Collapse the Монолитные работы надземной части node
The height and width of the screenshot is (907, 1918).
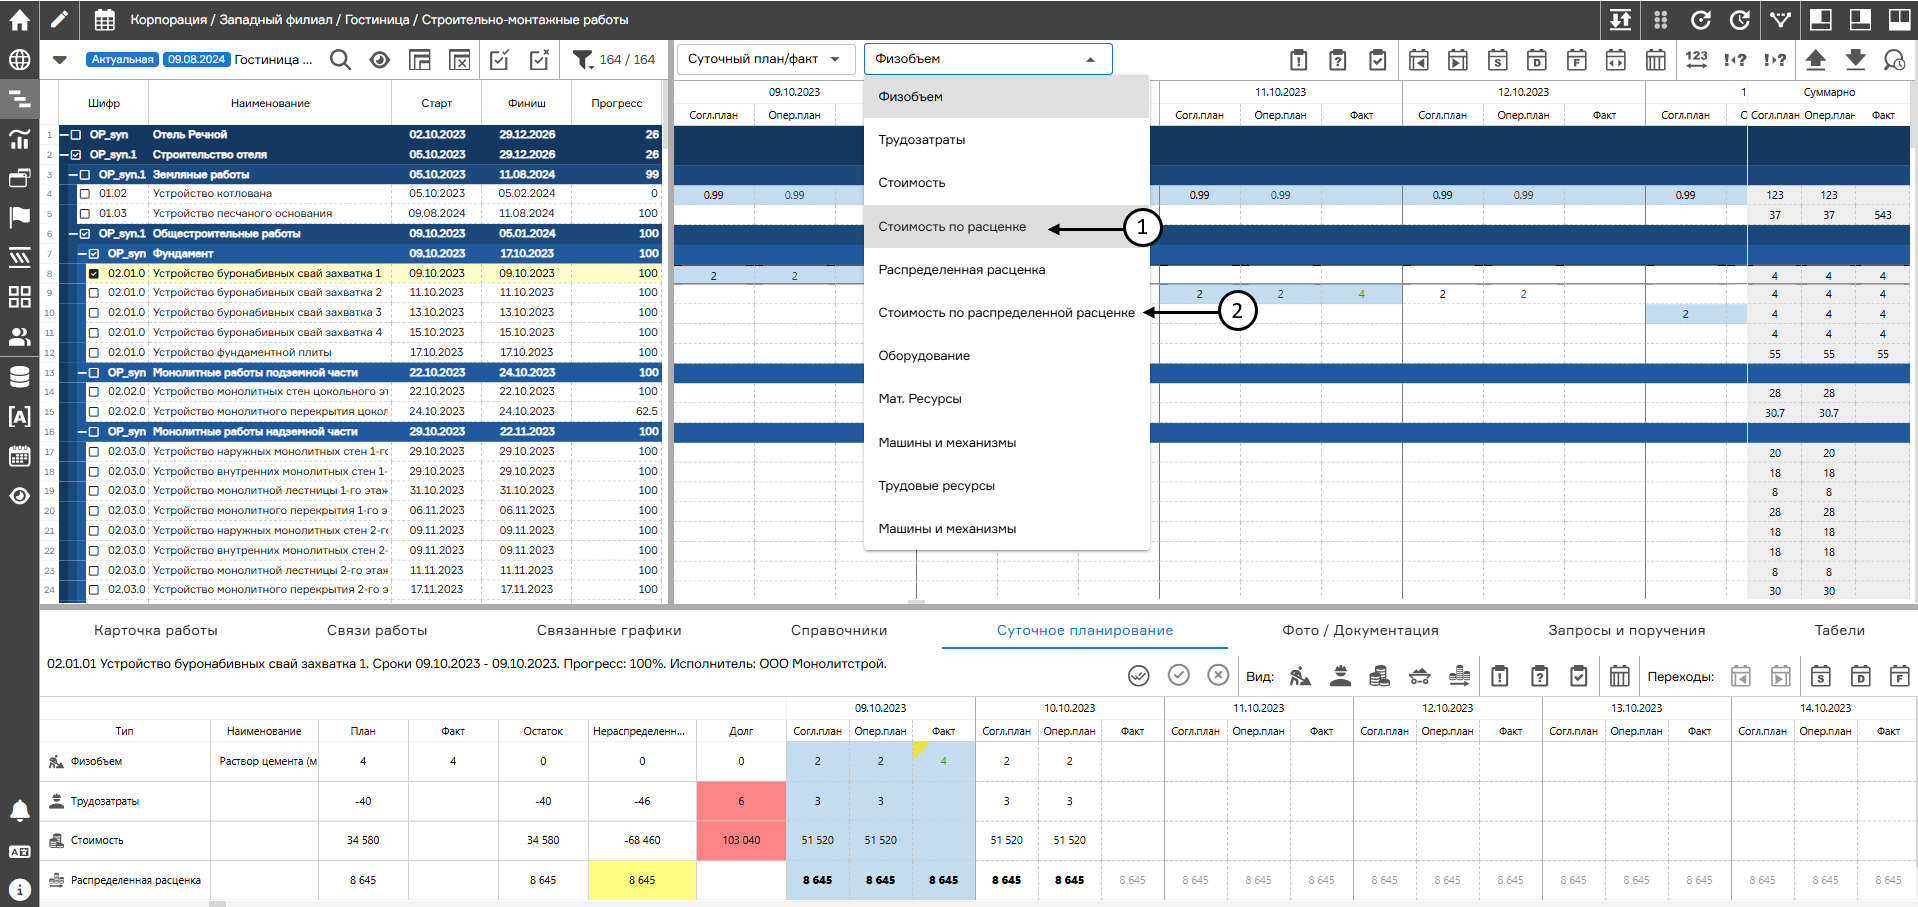click(x=83, y=432)
